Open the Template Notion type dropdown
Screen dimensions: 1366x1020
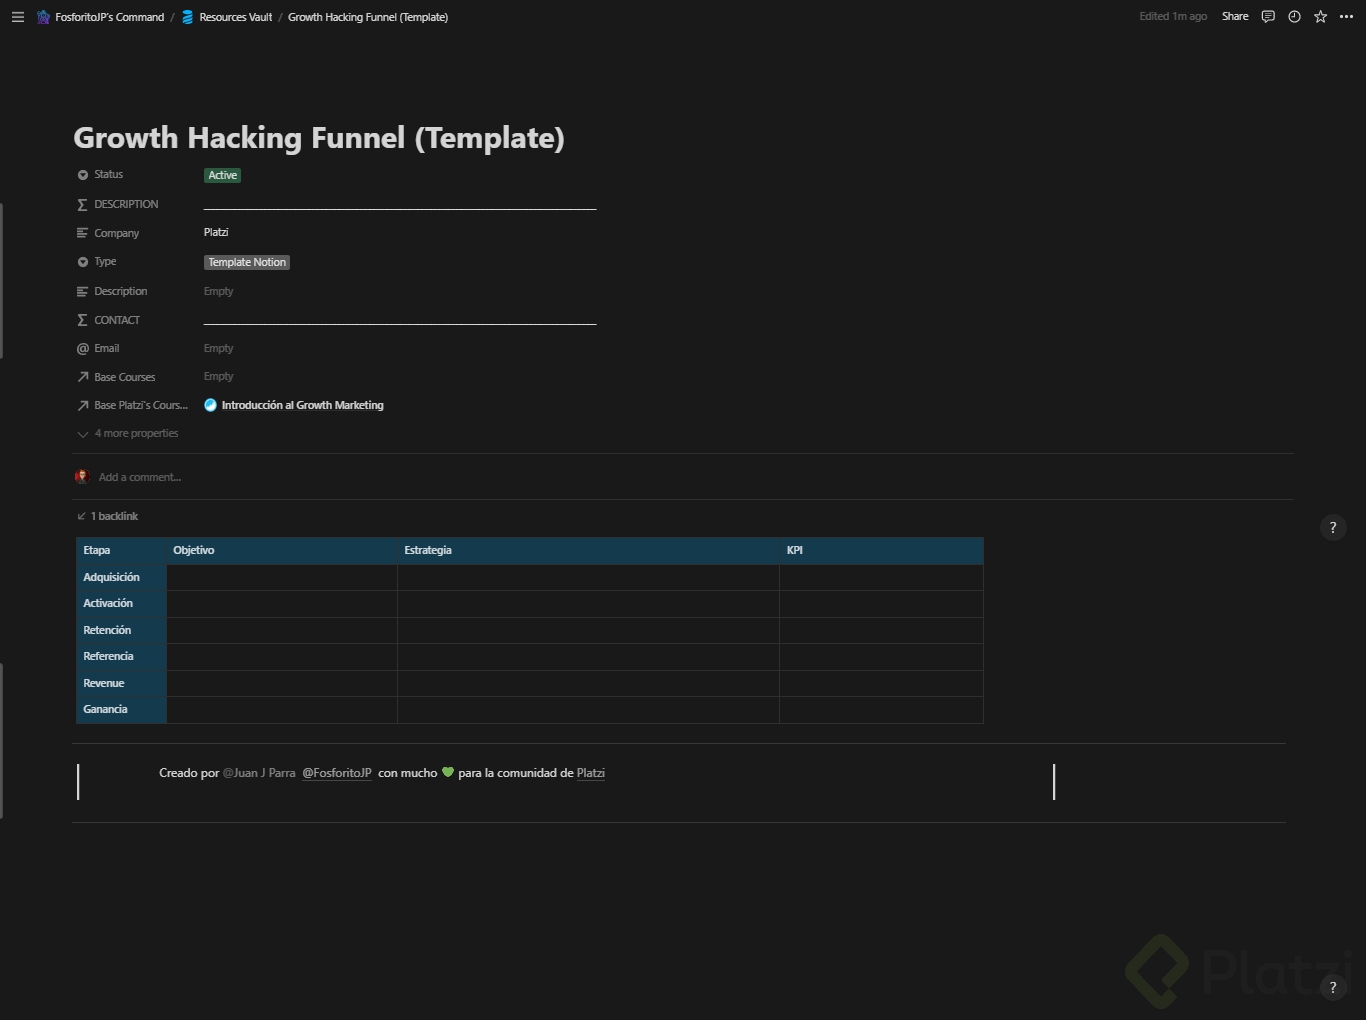[x=247, y=262]
